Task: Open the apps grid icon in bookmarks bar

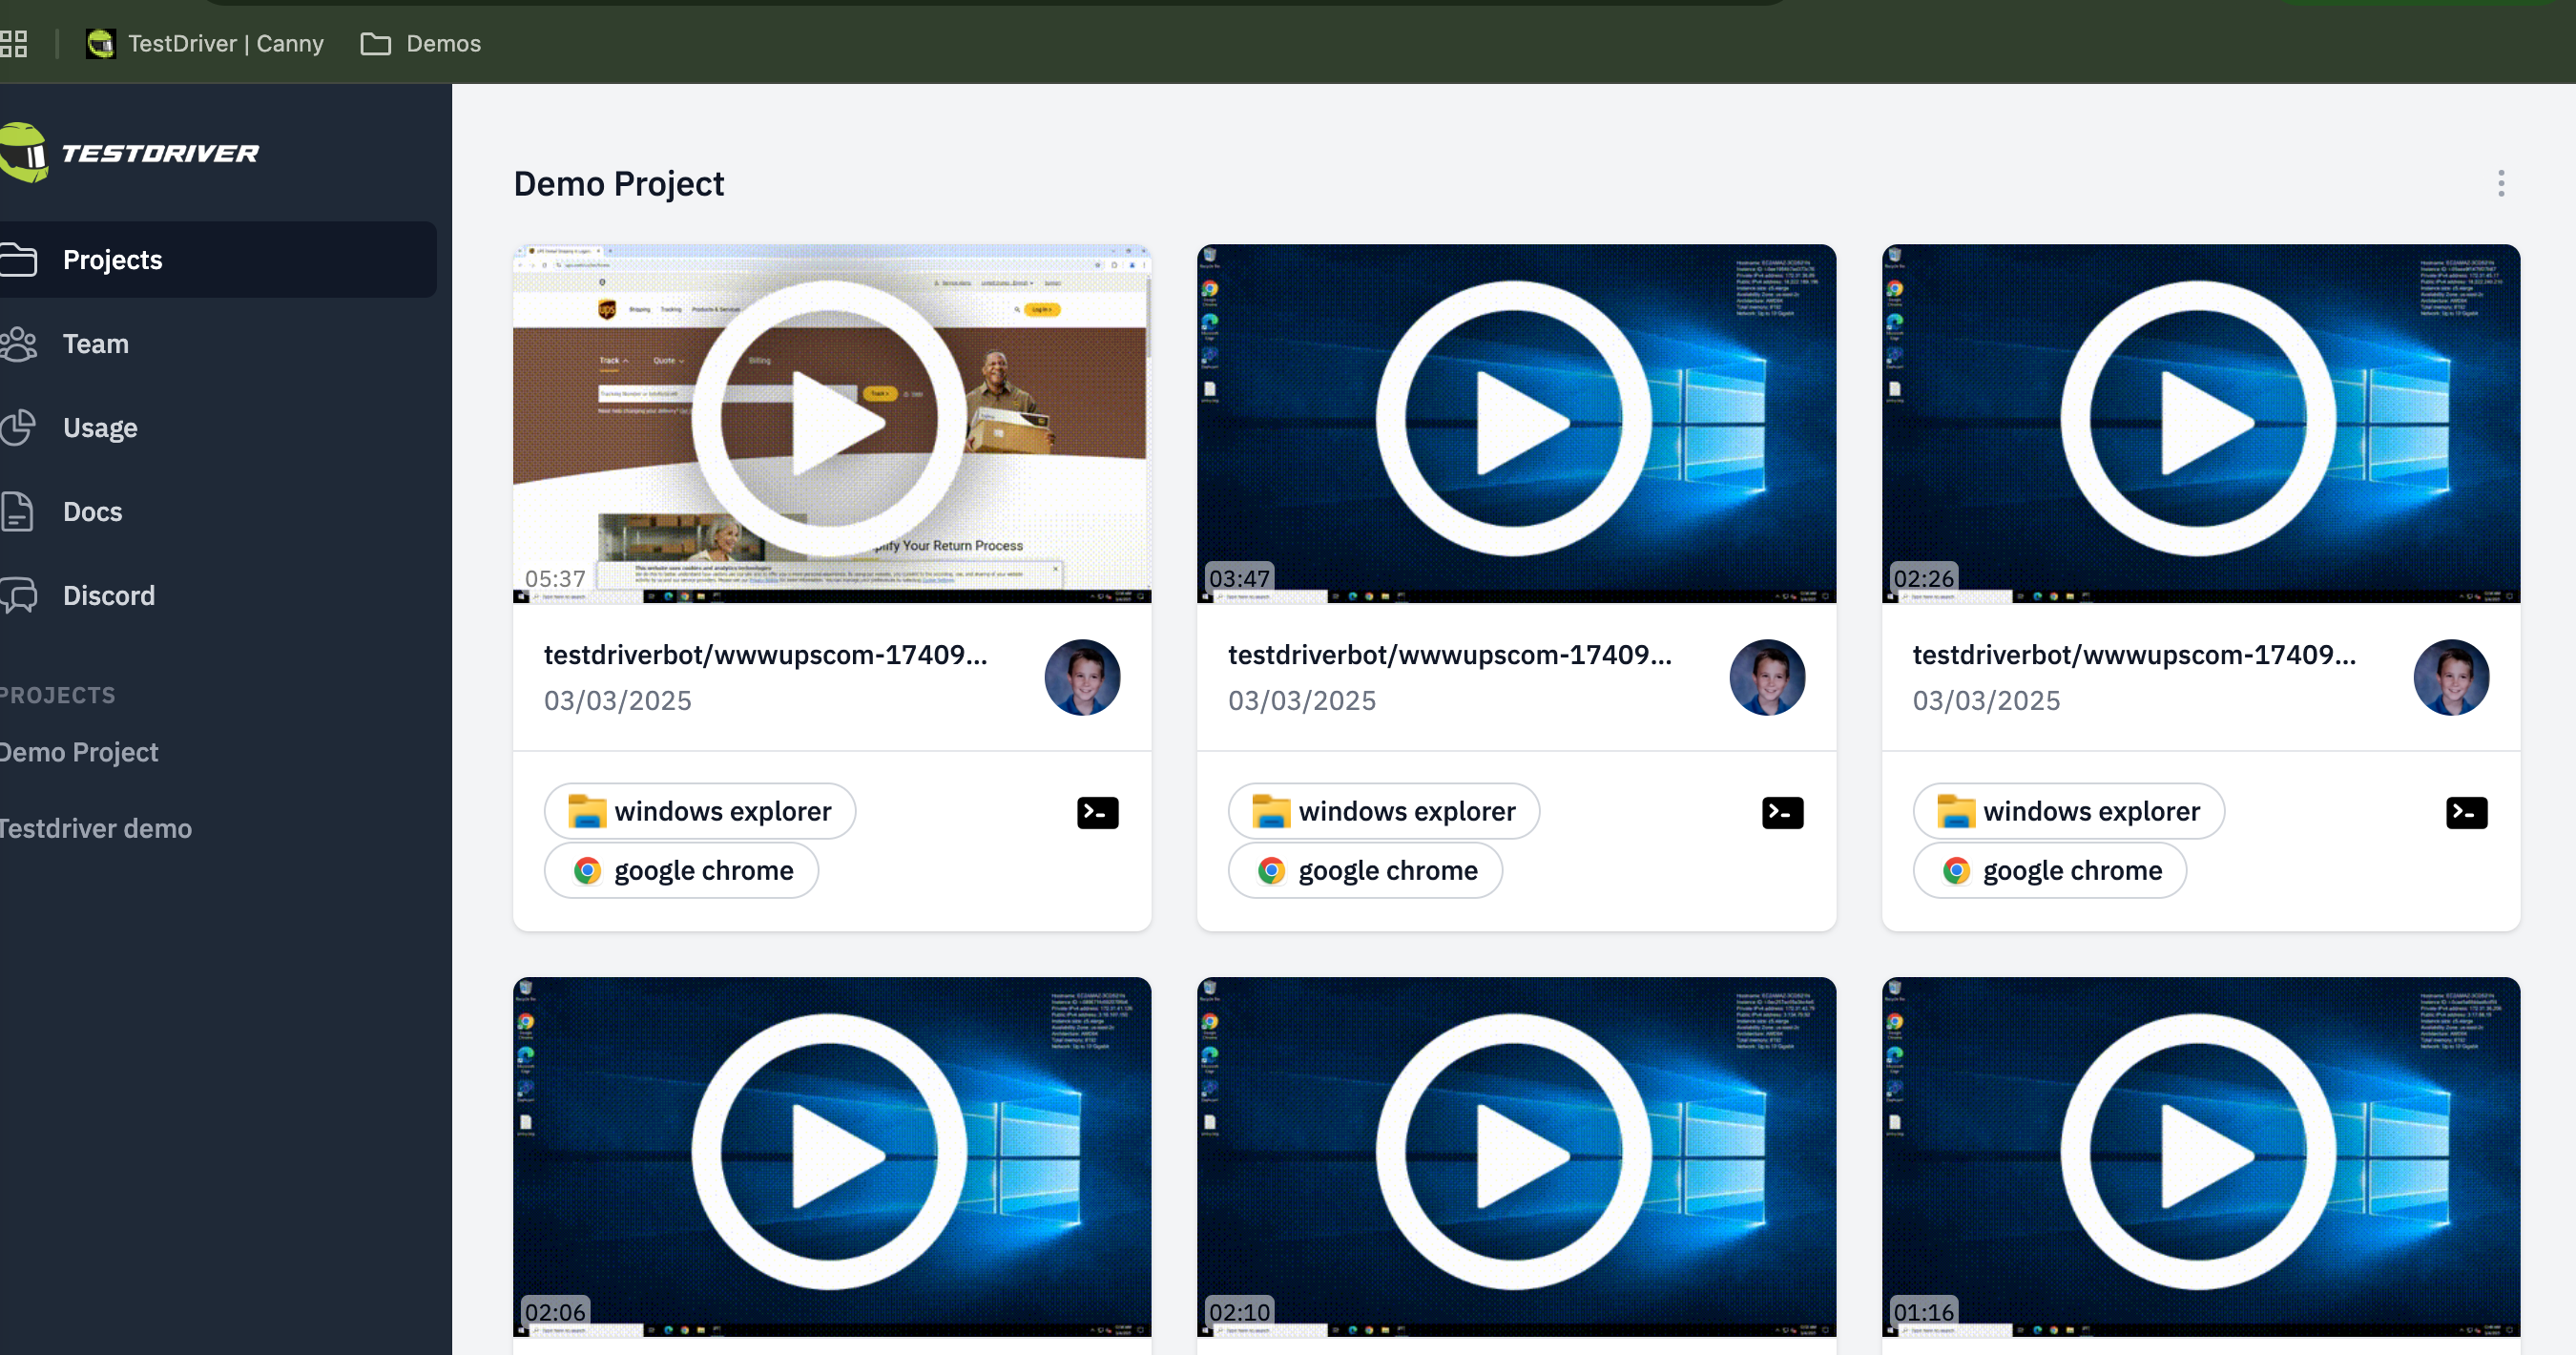Action: (14, 43)
